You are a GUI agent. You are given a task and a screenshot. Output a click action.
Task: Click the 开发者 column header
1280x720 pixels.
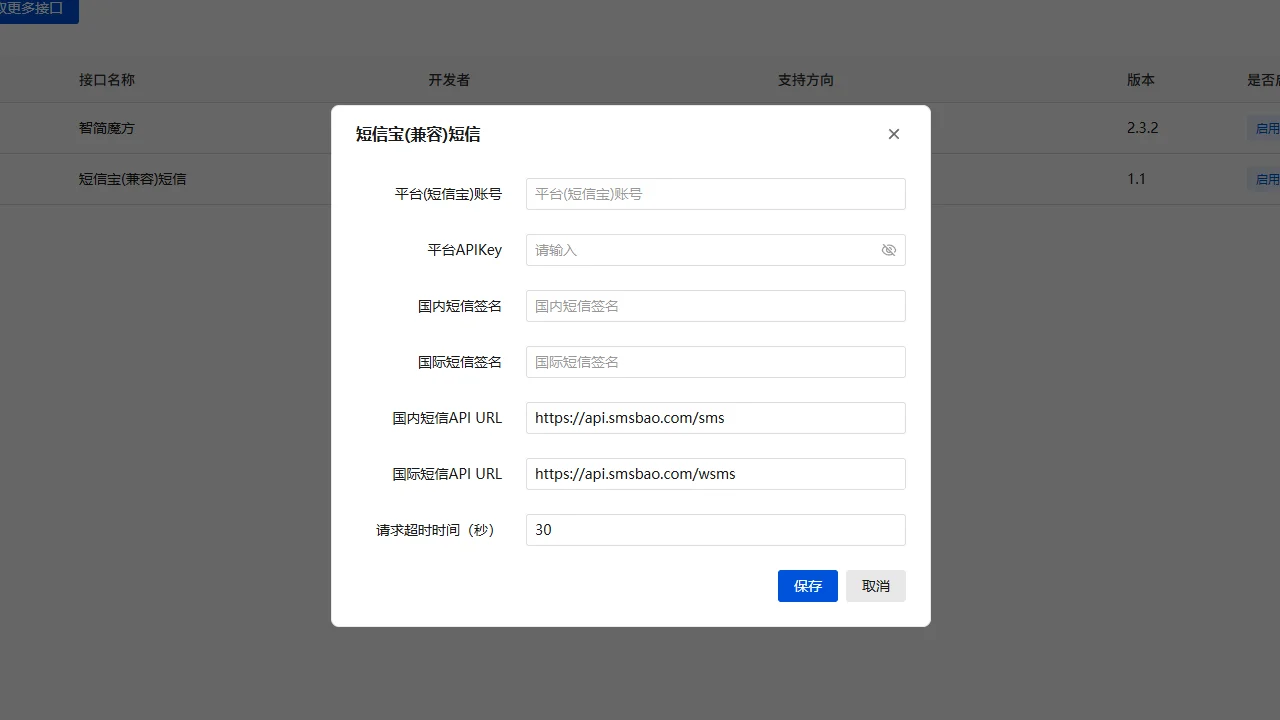(449, 80)
